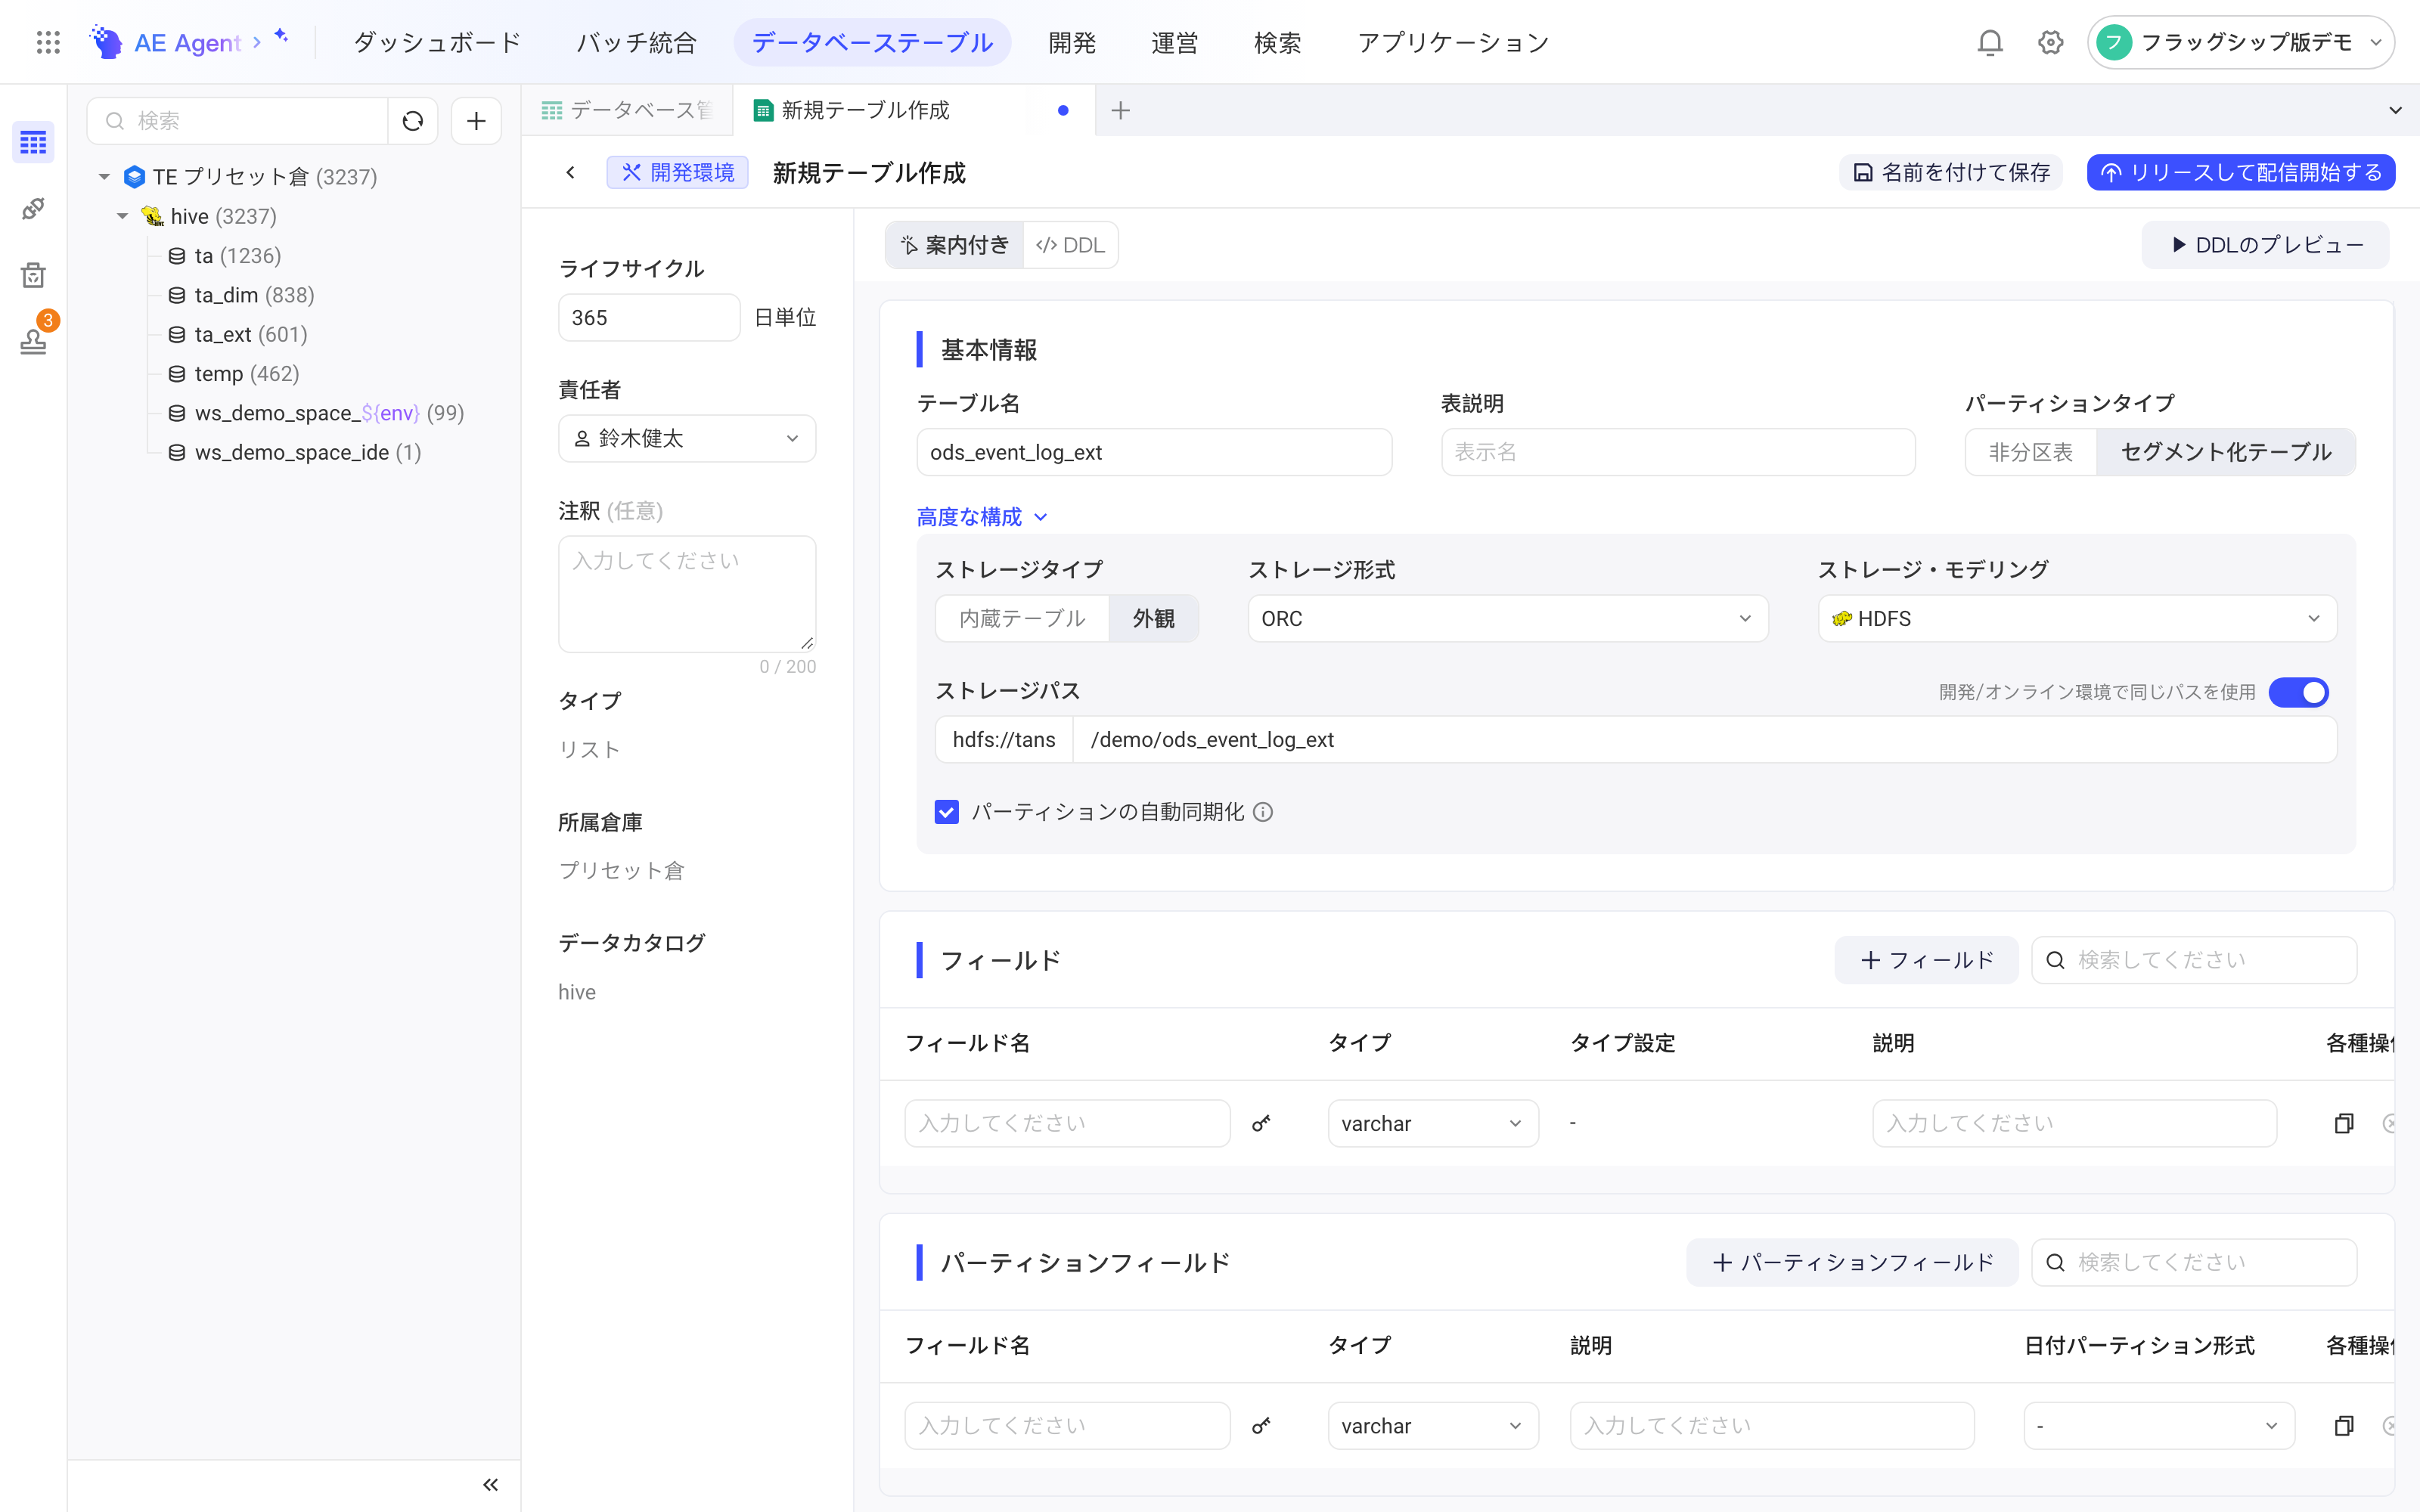Click リリースして配信開始する button
The width and height of the screenshot is (2420, 1512).
pyautogui.click(x=2240, y=173)
